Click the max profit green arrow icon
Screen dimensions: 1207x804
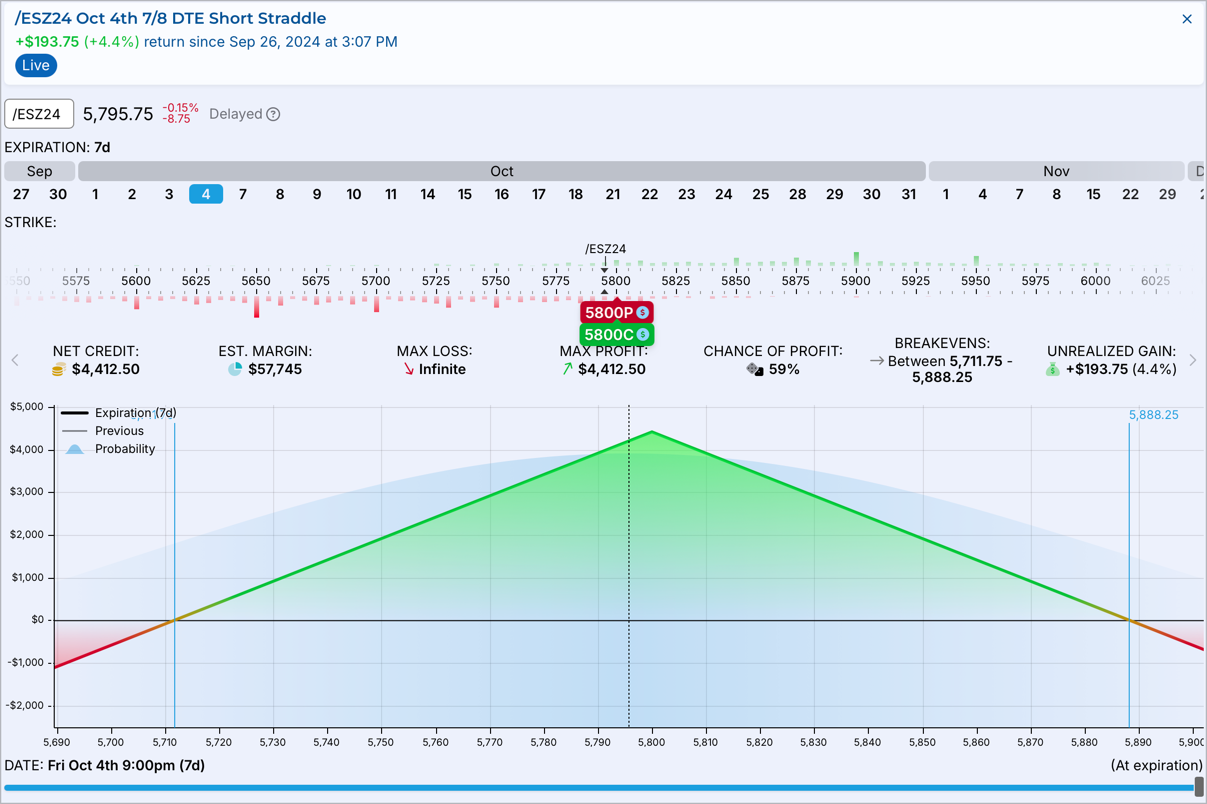point(567,370)
